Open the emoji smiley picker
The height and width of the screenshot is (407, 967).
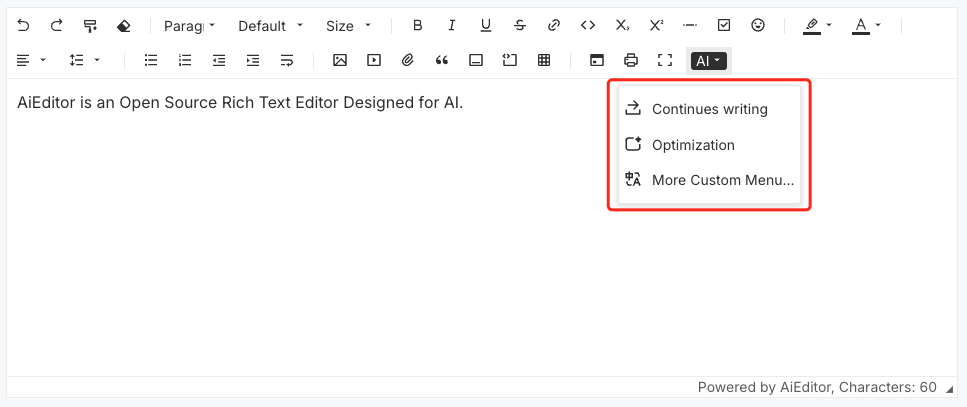pos(758,25)
